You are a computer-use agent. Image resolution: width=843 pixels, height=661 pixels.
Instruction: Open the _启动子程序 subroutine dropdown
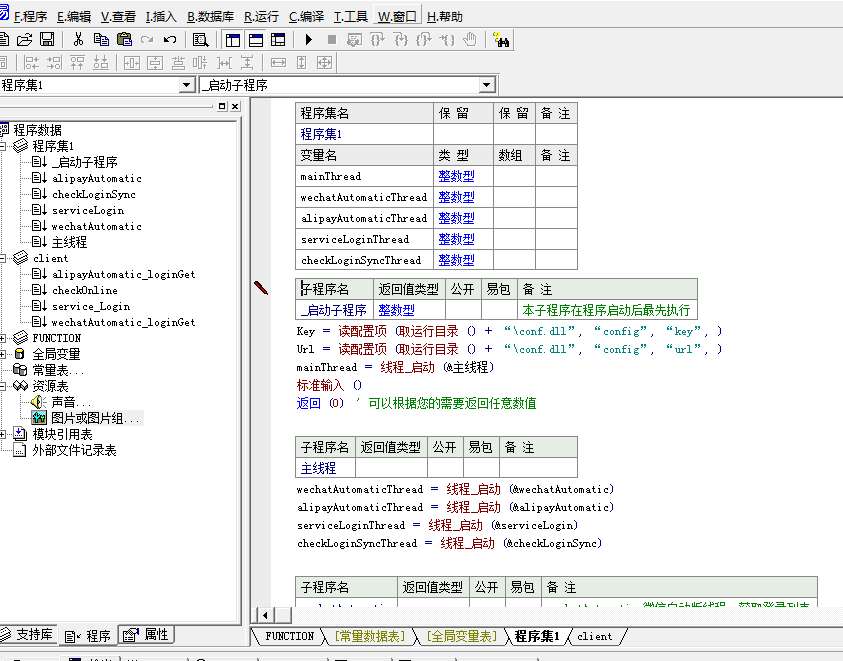pyautogui.click(x=486, y=86)
